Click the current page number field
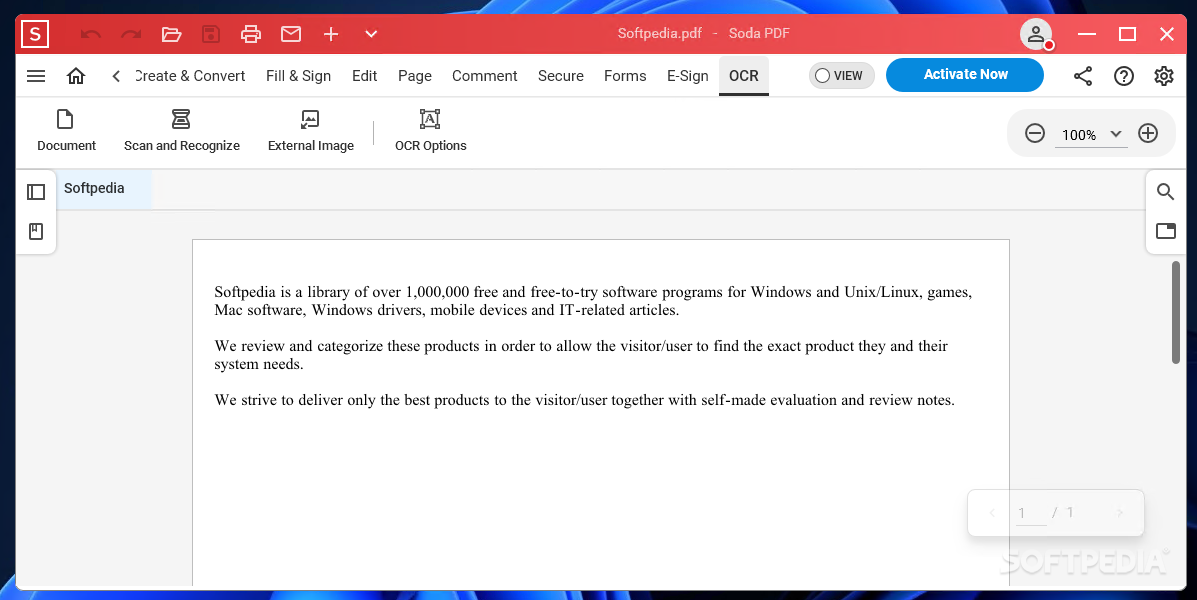Viewport: 1197px width, 600px height. pyautogui.click(x=1032, y=514)
